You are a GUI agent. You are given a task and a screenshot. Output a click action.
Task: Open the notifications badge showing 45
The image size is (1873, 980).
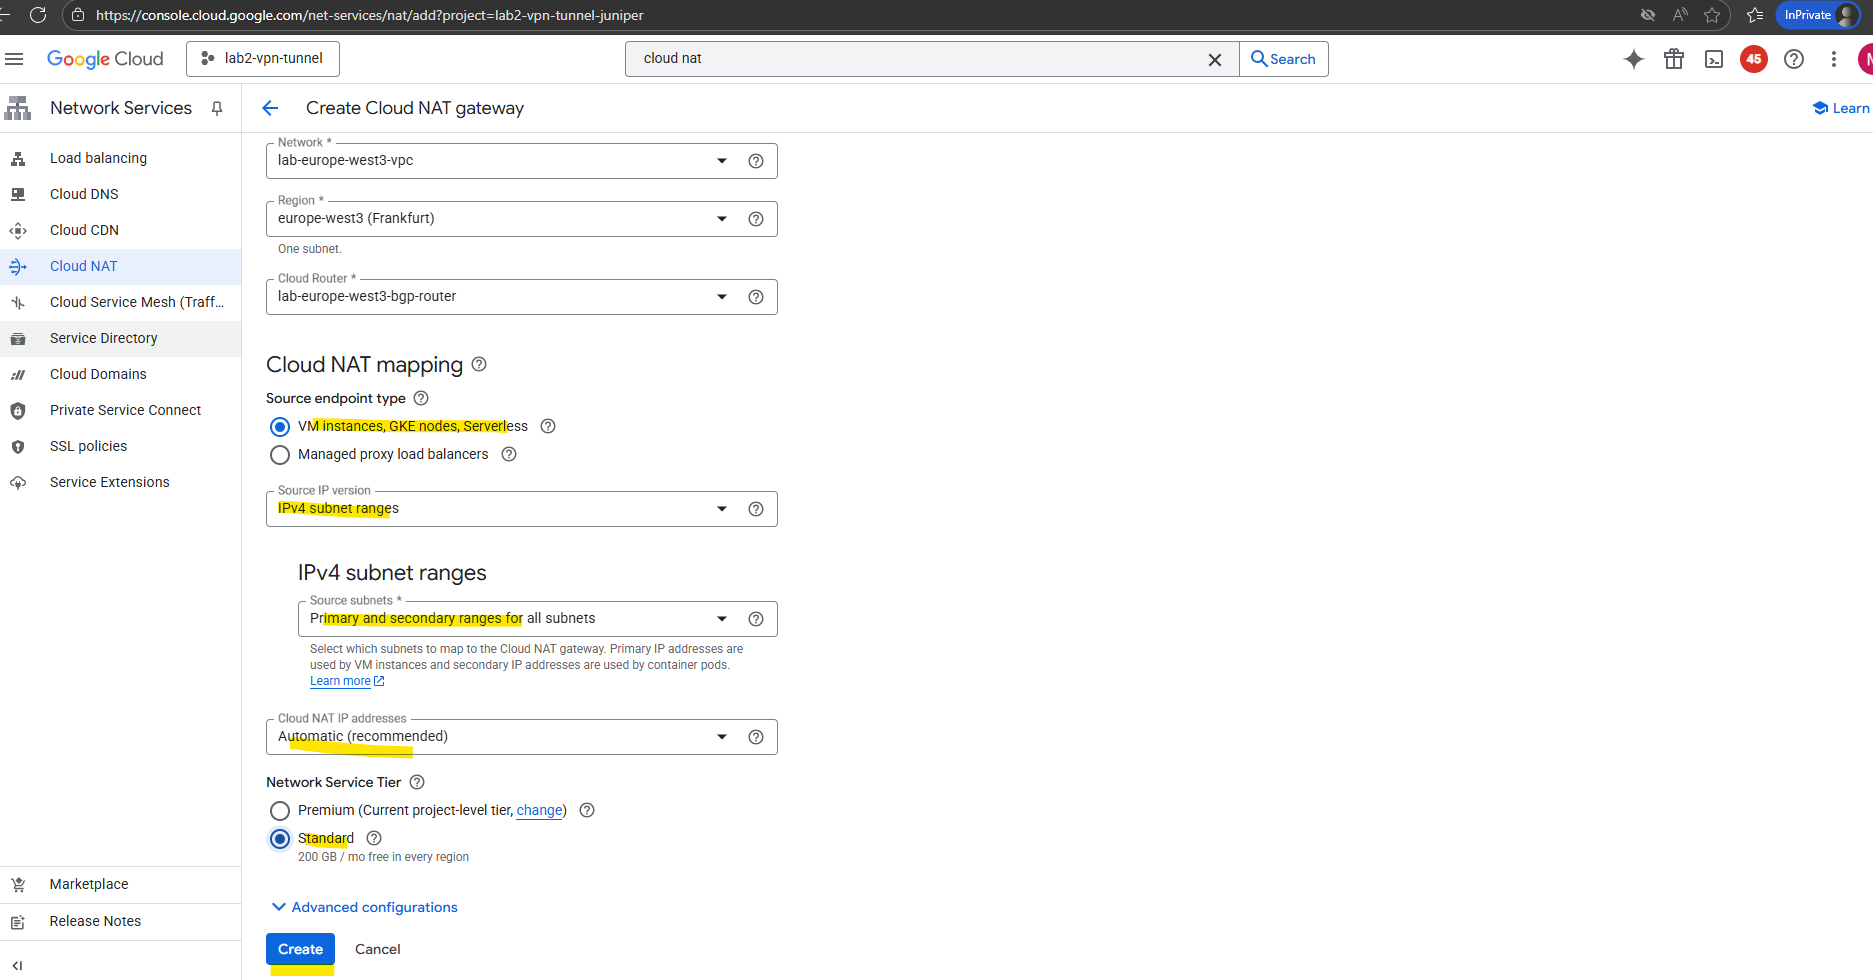(1753, 59)
